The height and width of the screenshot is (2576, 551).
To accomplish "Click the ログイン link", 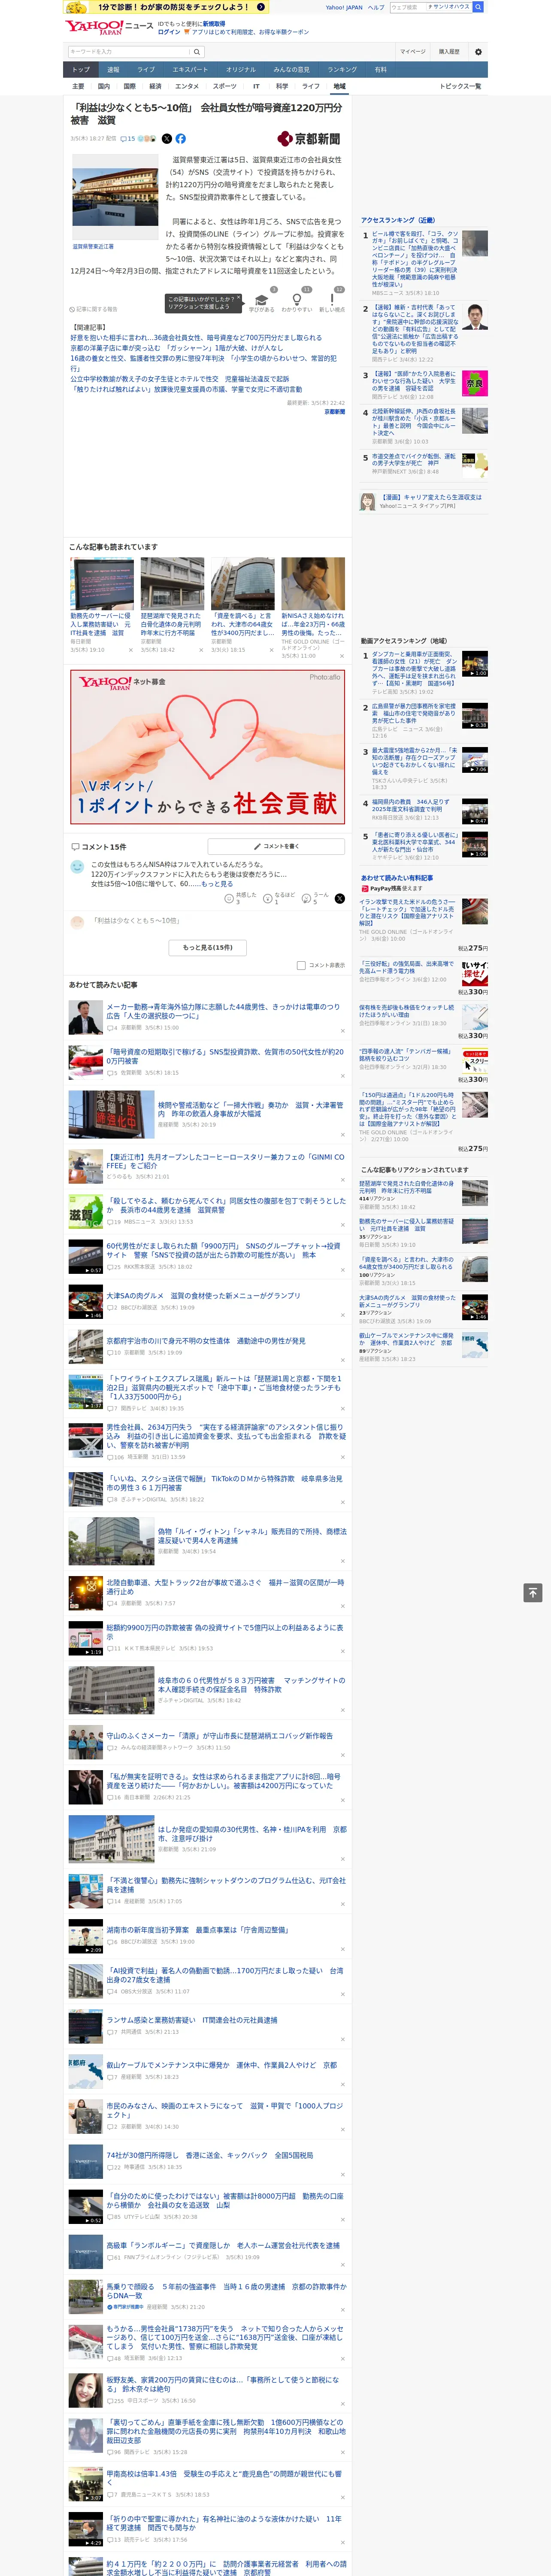I will (169, 32).
